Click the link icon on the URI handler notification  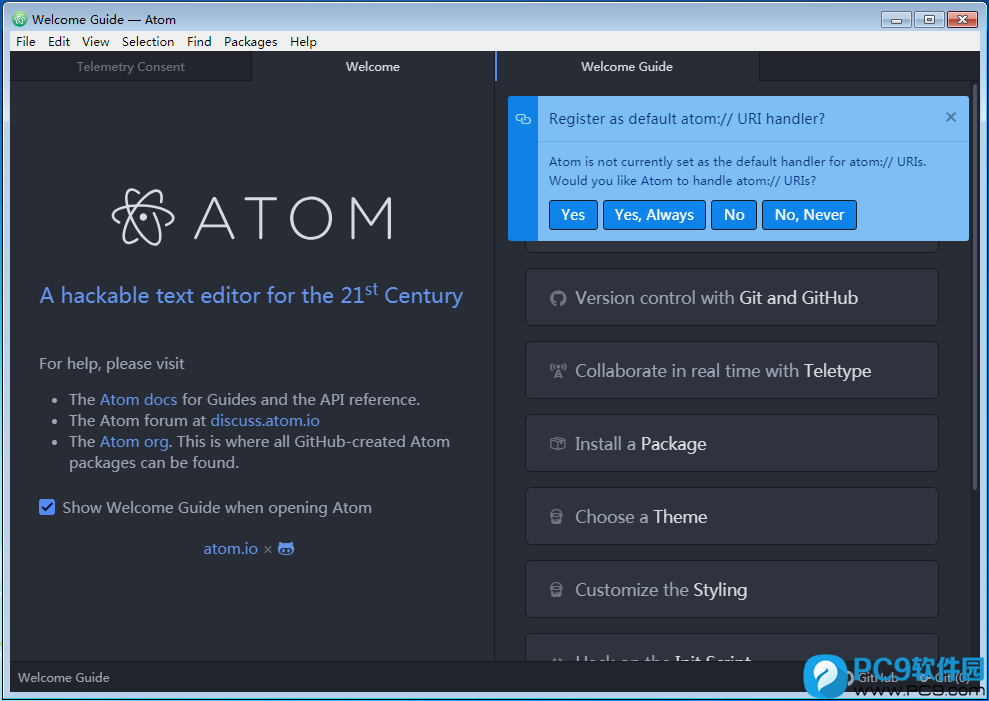[523, 119]
